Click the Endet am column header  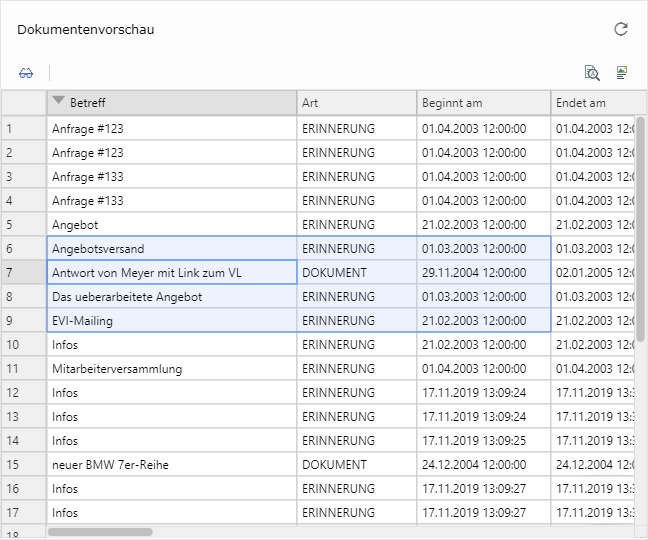pyautogui.click(x=591, y=103)
